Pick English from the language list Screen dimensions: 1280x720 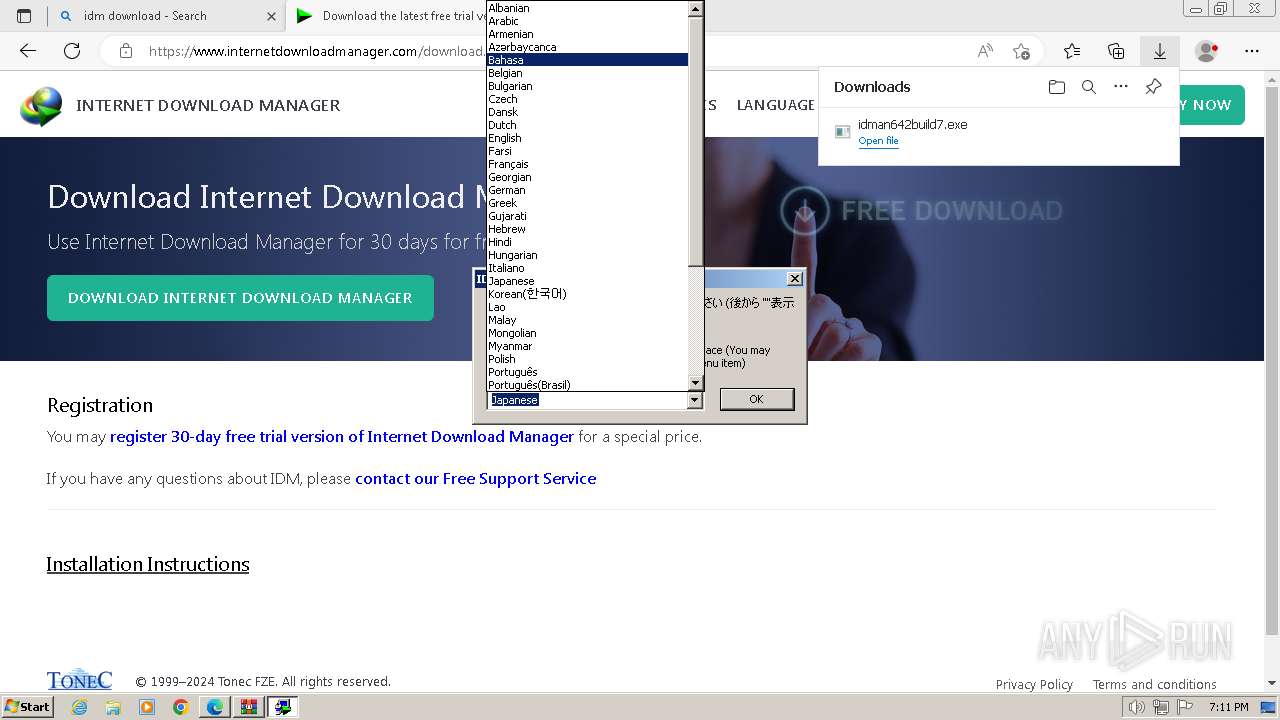click(588, 138)
